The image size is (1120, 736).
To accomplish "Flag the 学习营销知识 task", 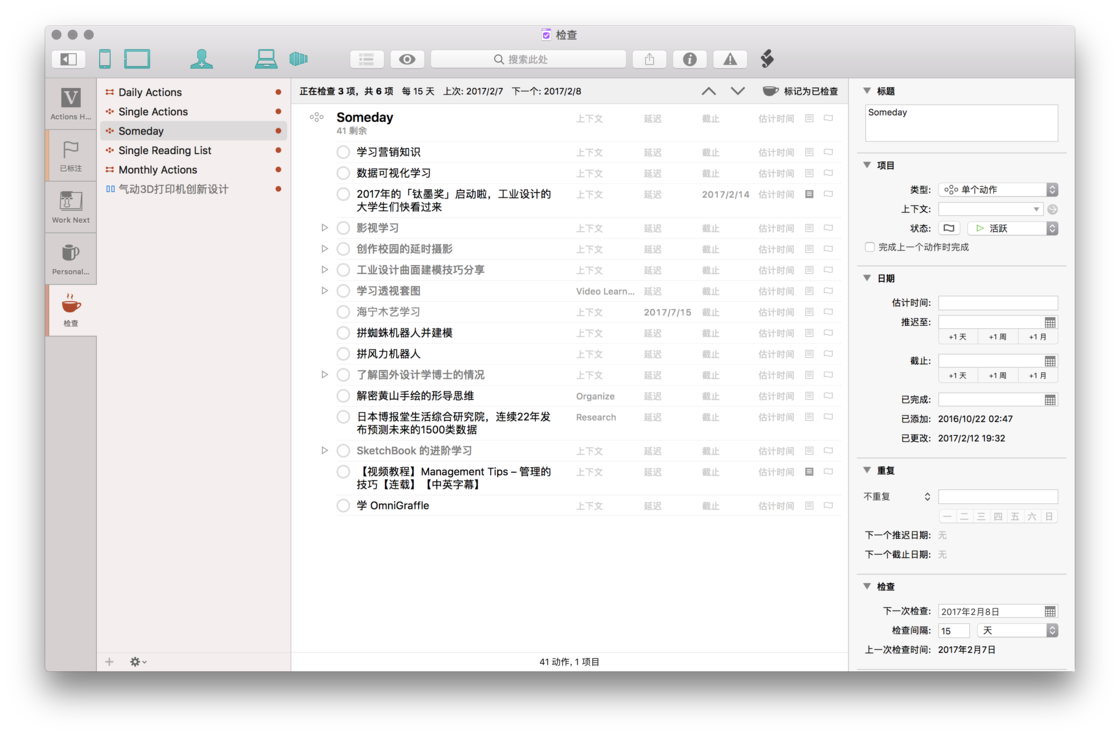I will [x=829, y=152].
